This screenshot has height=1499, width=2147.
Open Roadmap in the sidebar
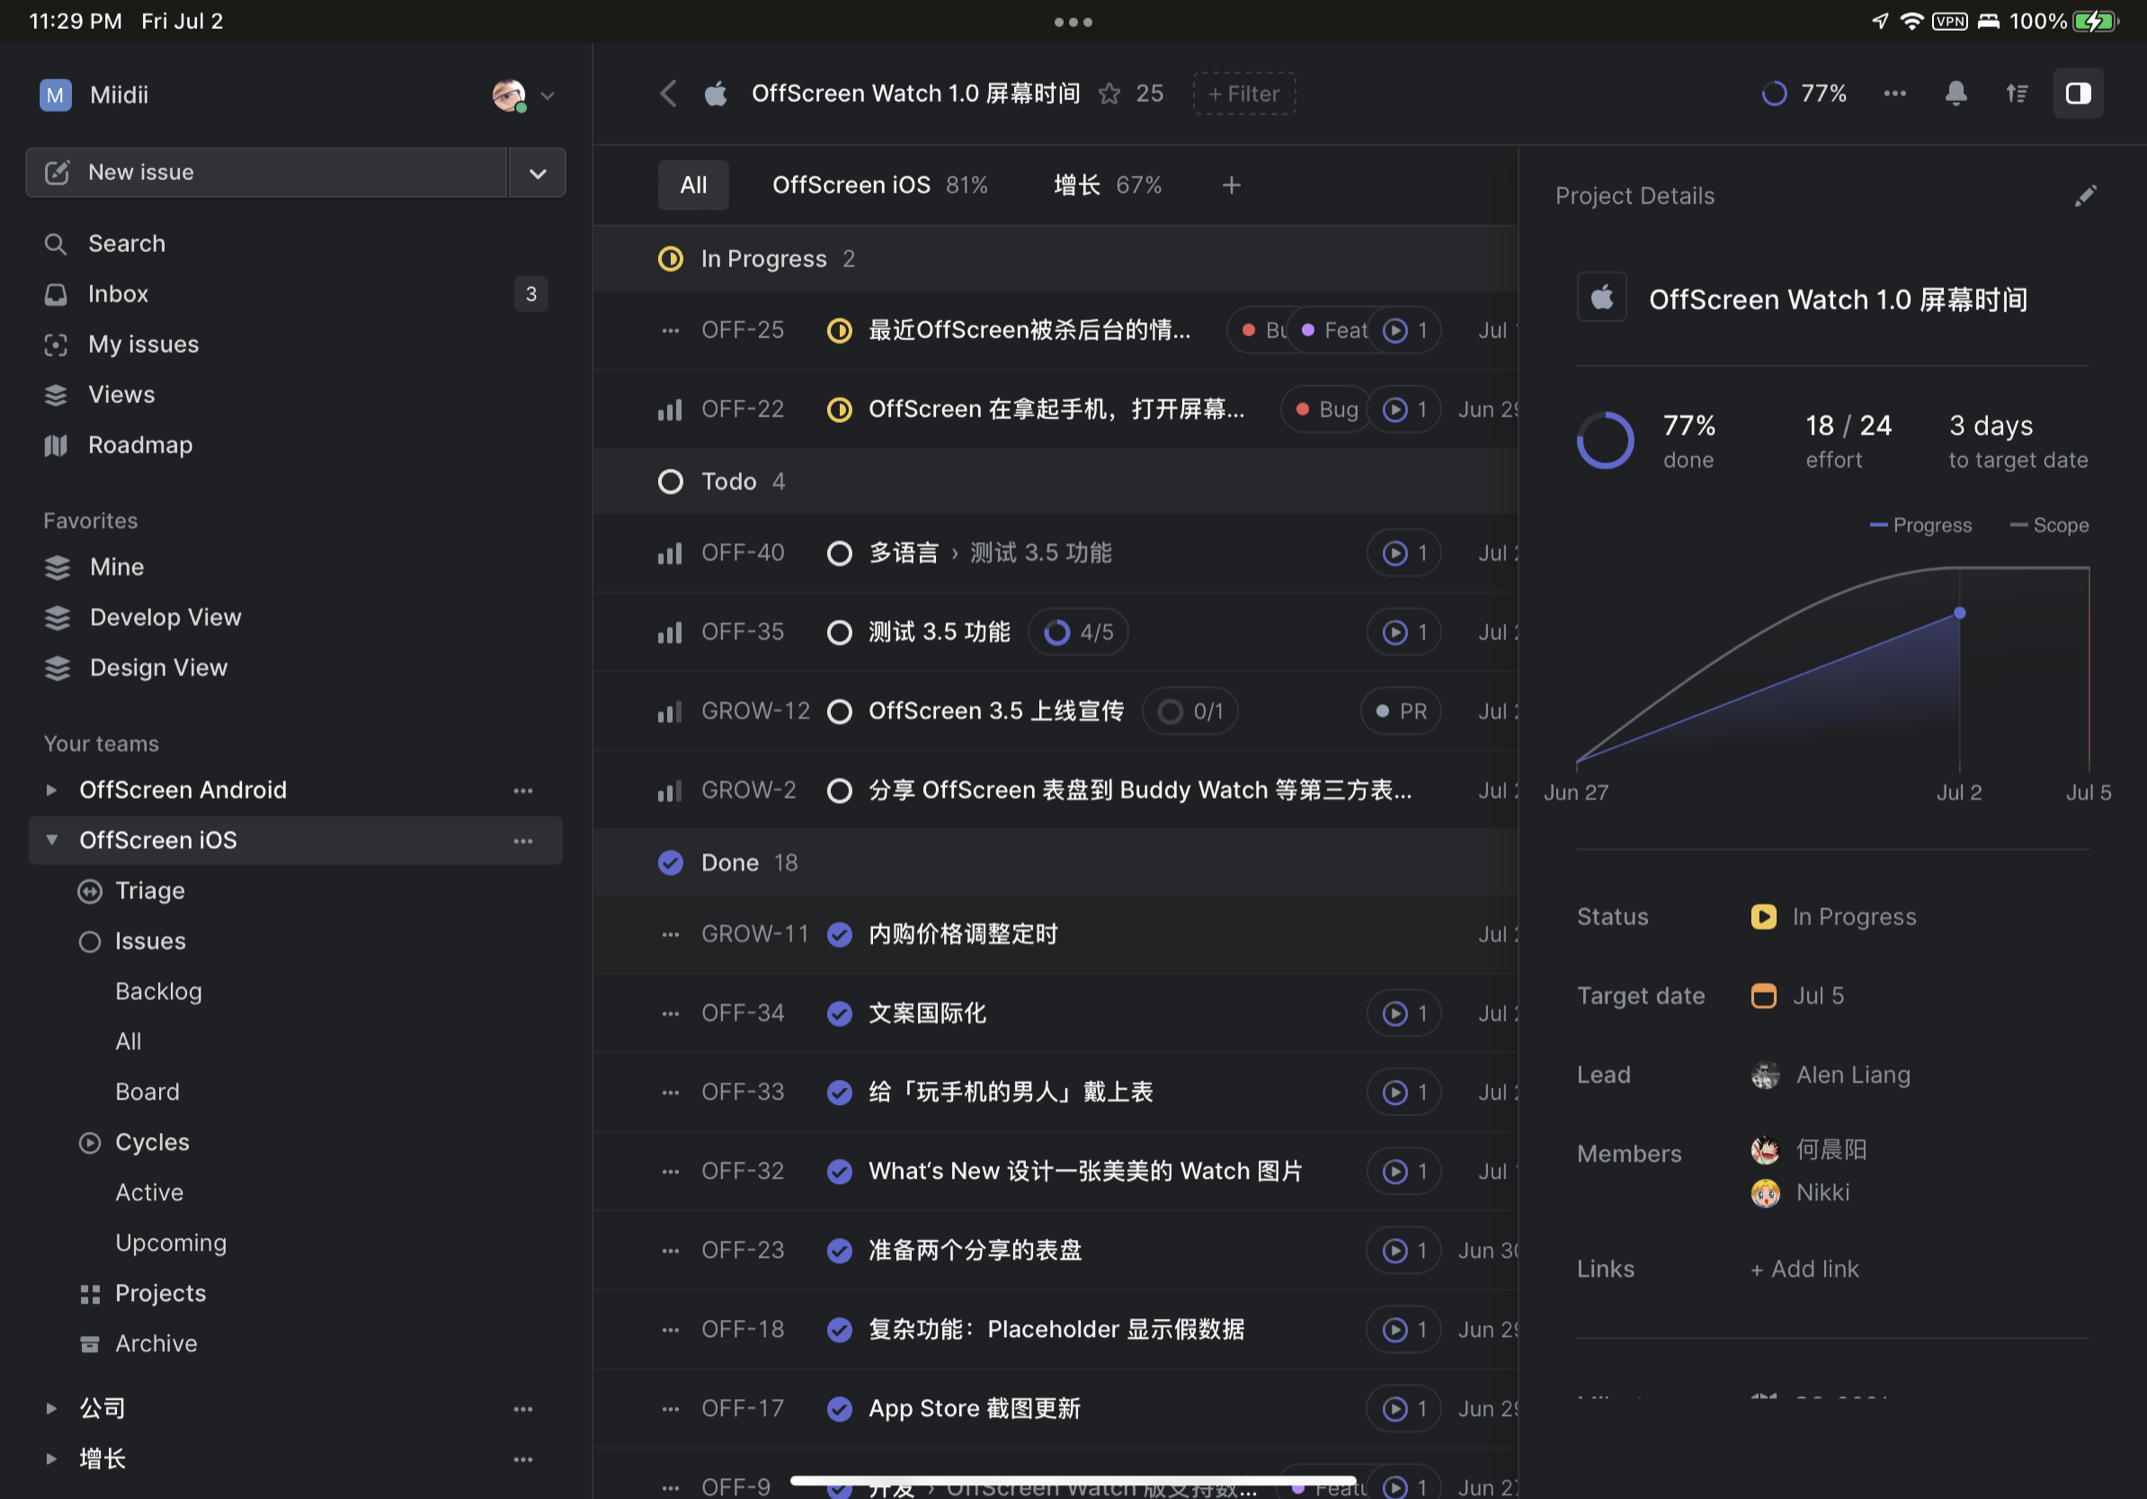(x=139, y=445)
